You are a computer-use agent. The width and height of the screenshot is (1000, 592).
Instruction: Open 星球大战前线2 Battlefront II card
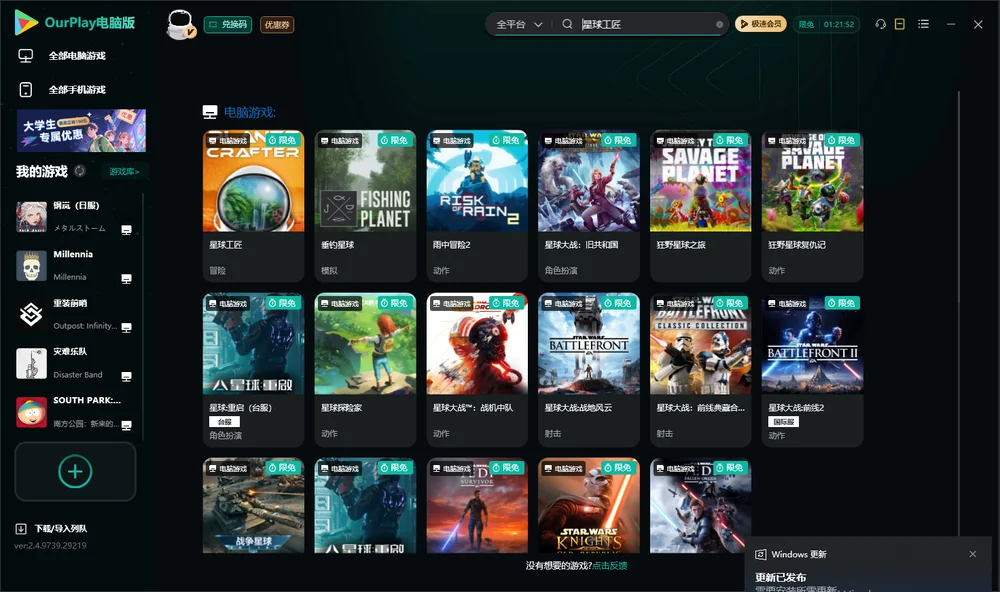[812, 369]
